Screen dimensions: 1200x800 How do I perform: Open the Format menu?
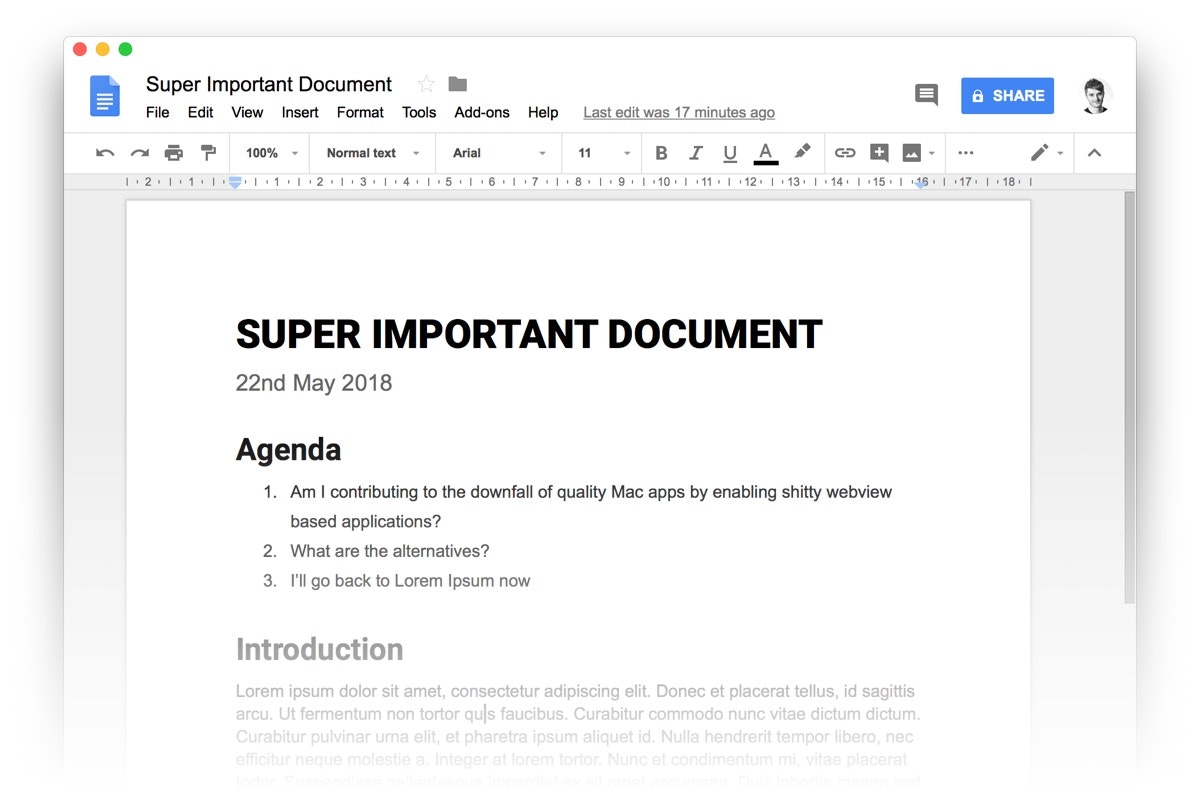[x=360, y=112]
